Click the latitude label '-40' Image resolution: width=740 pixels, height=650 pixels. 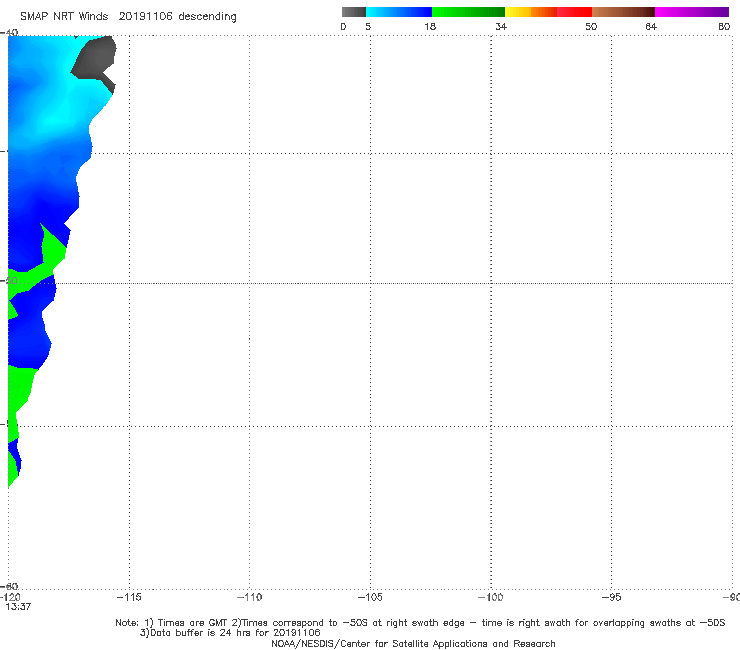(9, 32)
